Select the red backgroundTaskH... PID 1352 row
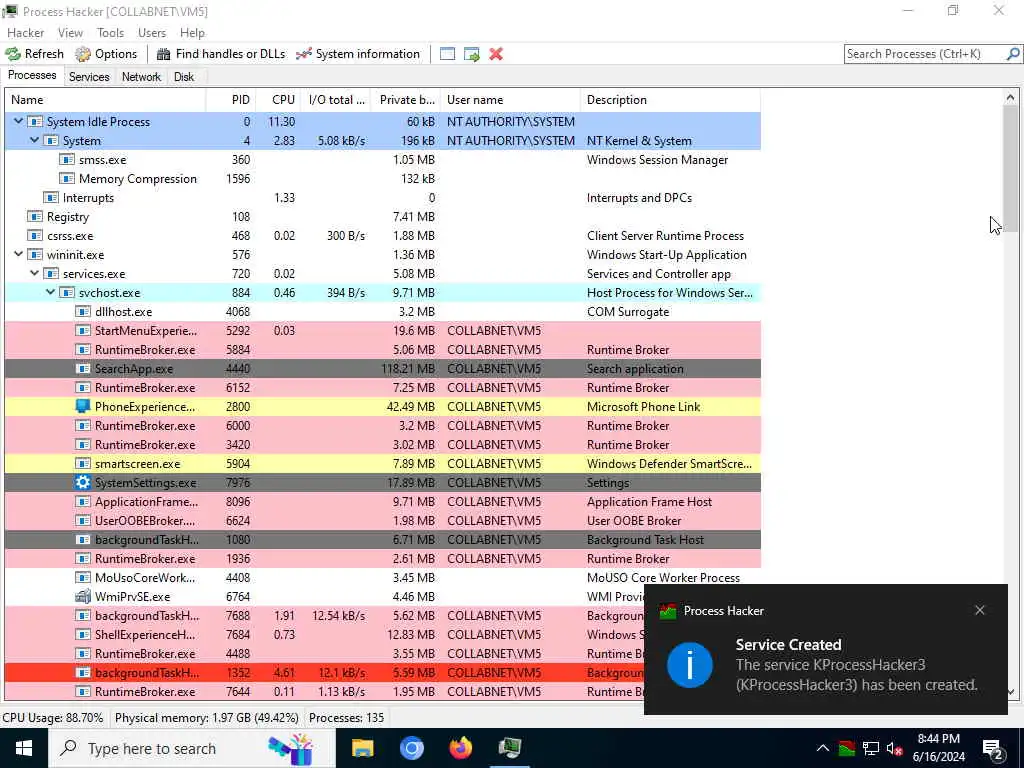Screen dimensions: 1024x768 [x=324, y=673]
